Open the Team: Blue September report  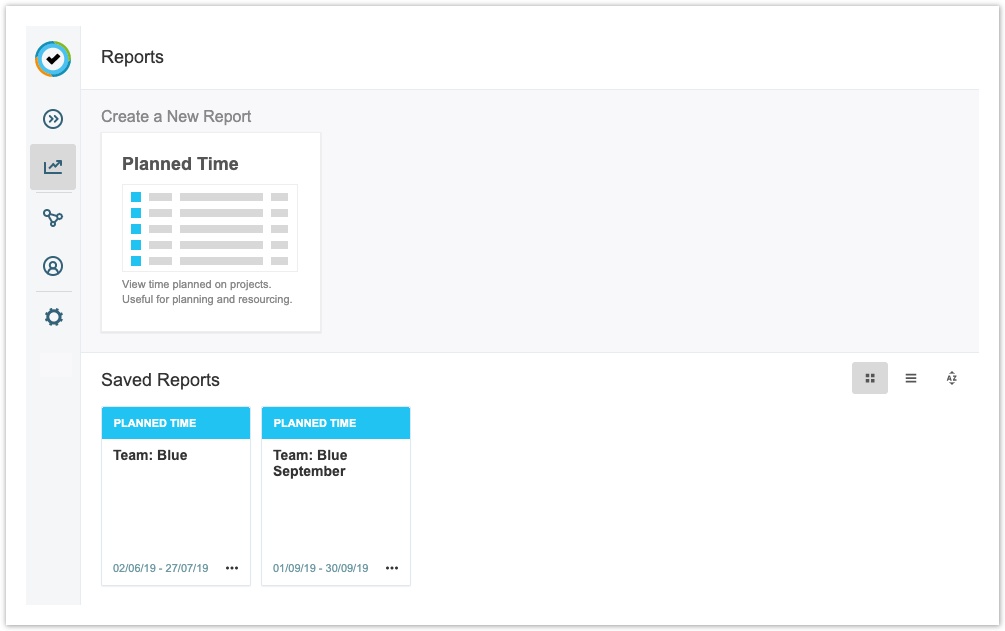pyautogui.click(x=310, y=463)
